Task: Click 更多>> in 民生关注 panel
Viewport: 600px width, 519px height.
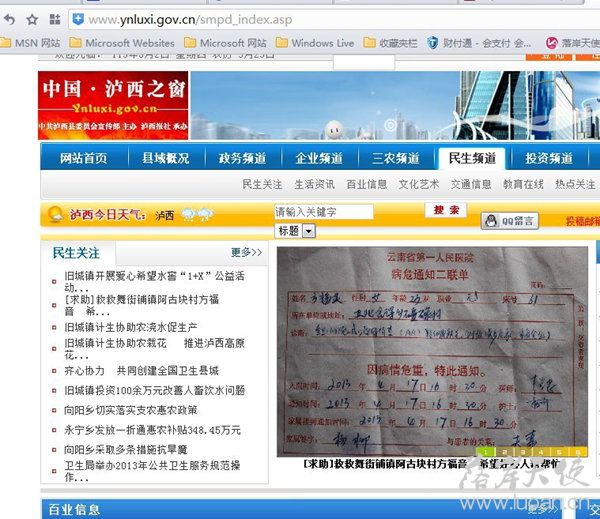Action: 246,252
